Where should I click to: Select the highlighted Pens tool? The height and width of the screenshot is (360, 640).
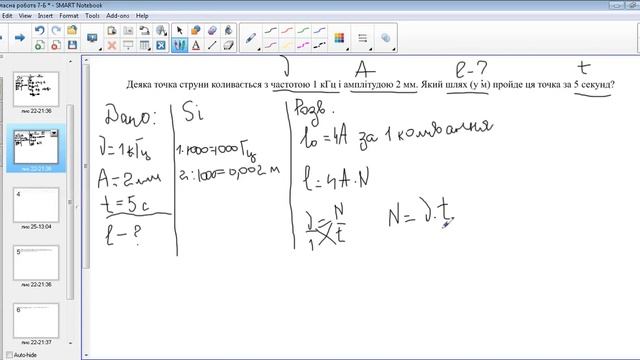point(179,45)
